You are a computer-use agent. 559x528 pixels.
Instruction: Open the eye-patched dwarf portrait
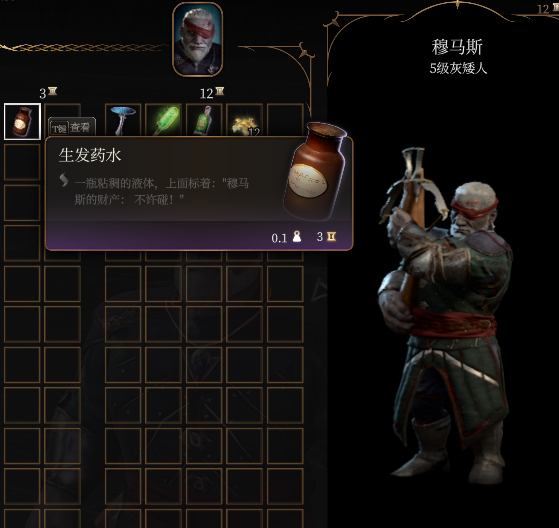pos(198,40)
